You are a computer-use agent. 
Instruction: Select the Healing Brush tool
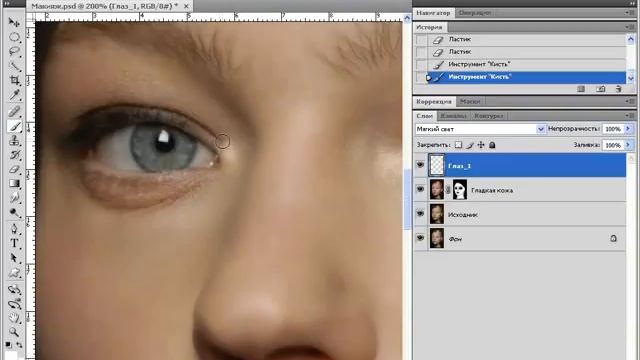click(x=14, y=111)
